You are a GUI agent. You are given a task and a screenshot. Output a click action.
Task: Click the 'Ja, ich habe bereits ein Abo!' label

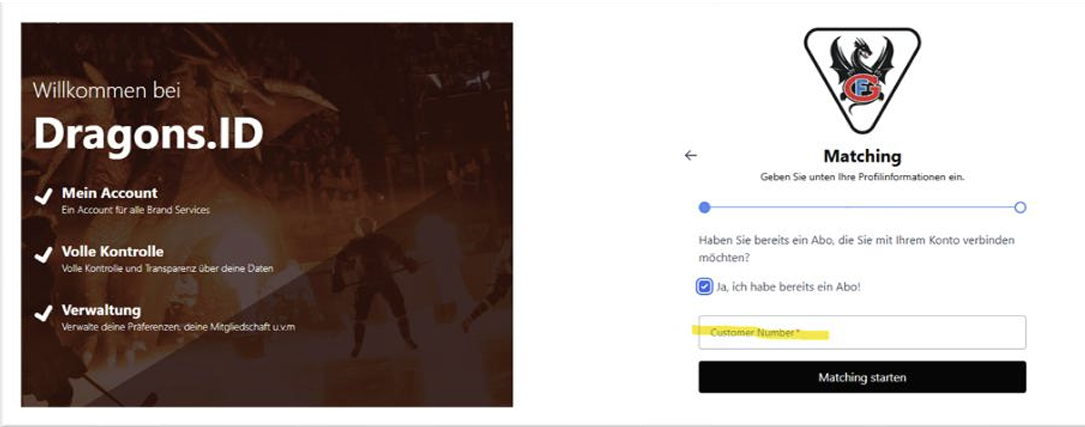[x=788, y=287]
